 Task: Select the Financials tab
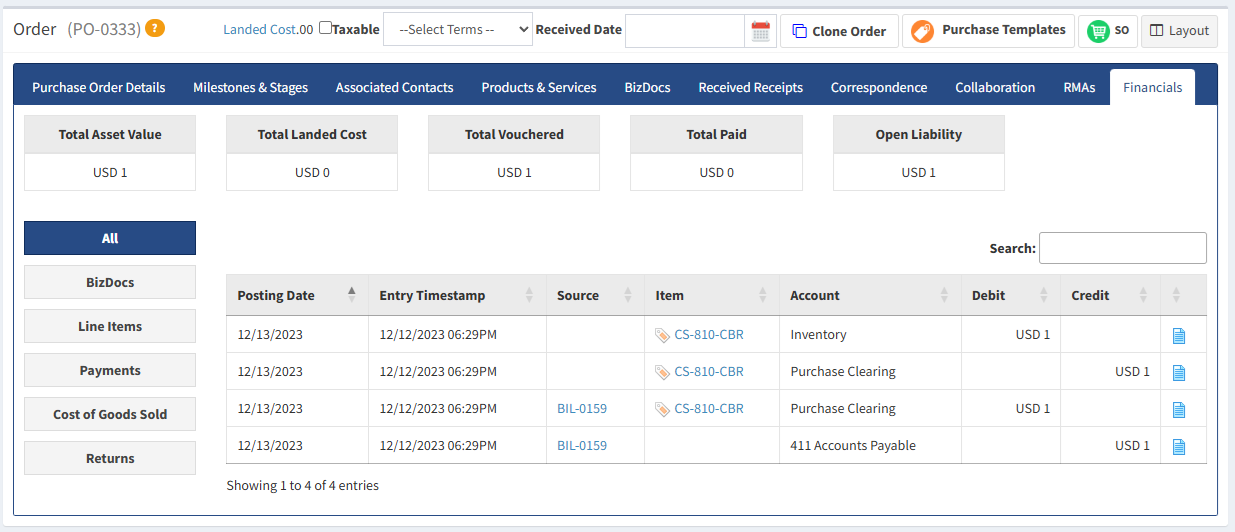coord(1152,87)
